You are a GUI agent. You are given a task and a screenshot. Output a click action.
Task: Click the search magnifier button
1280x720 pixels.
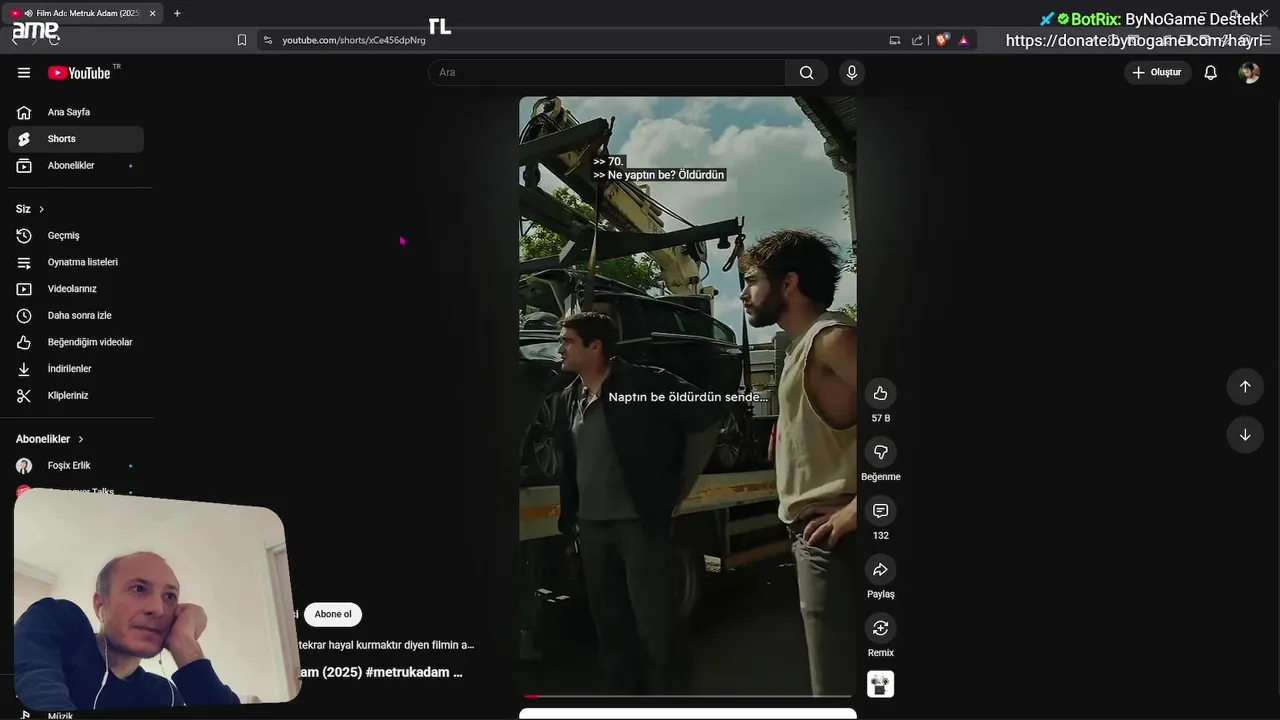click(807, 72)
